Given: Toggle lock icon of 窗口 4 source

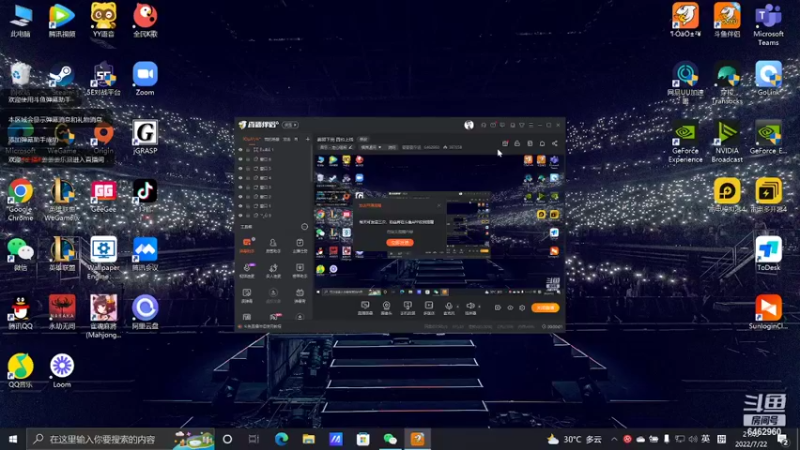Looking at the screenshot, I should [x=248, y=178].
